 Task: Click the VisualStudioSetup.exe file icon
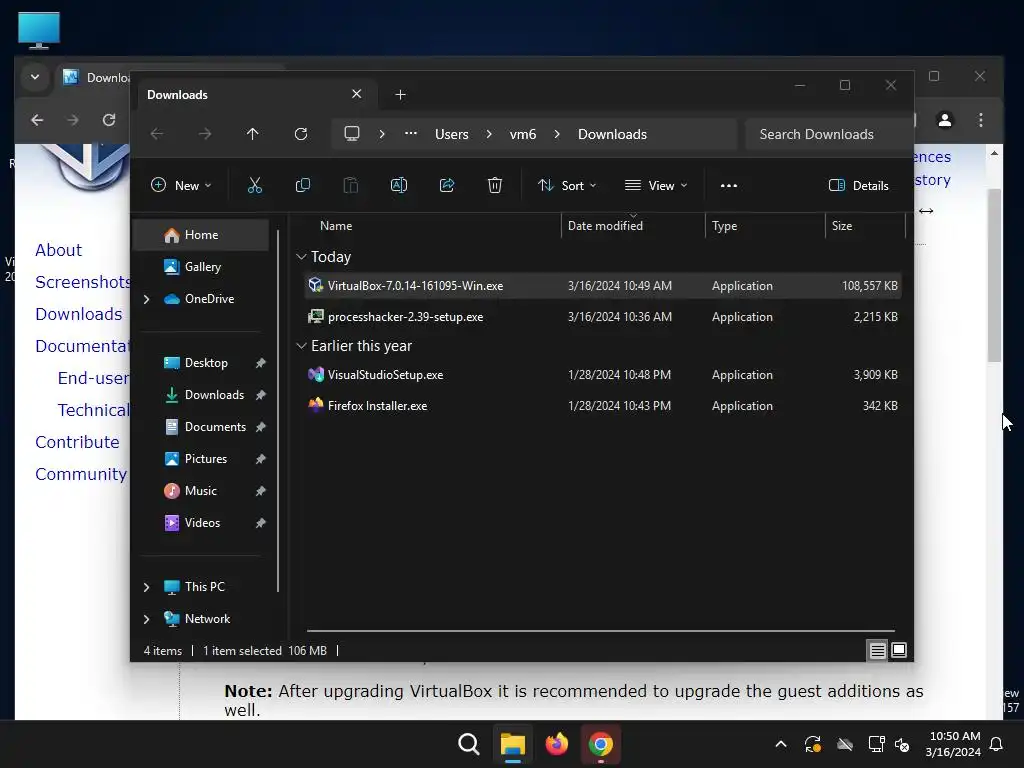316,375
